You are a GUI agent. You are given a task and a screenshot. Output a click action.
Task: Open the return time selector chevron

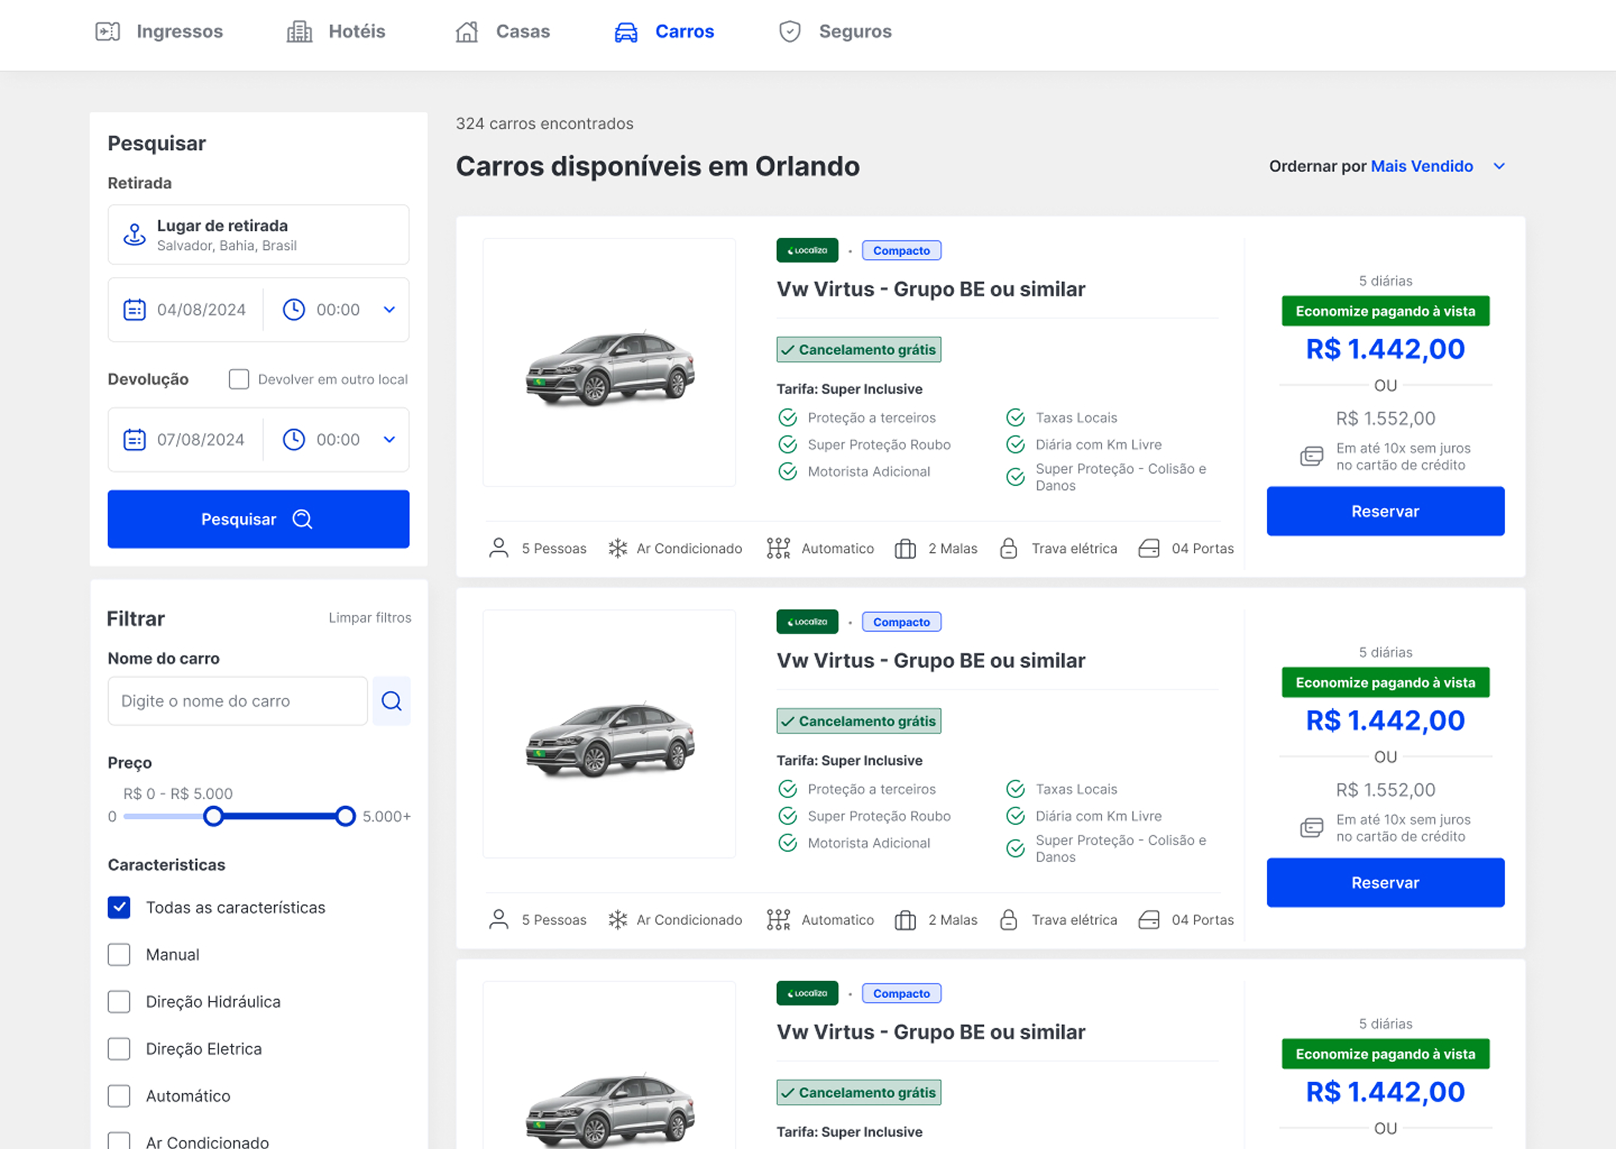pyautogui.click(x=388, y=439)
